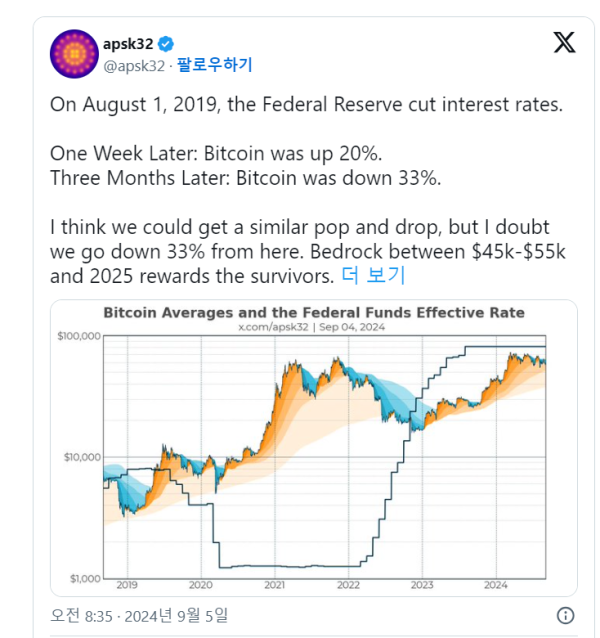Select the 2022 year label on the chart
This screenshot has width=600, height=638.
coord(347,585)
